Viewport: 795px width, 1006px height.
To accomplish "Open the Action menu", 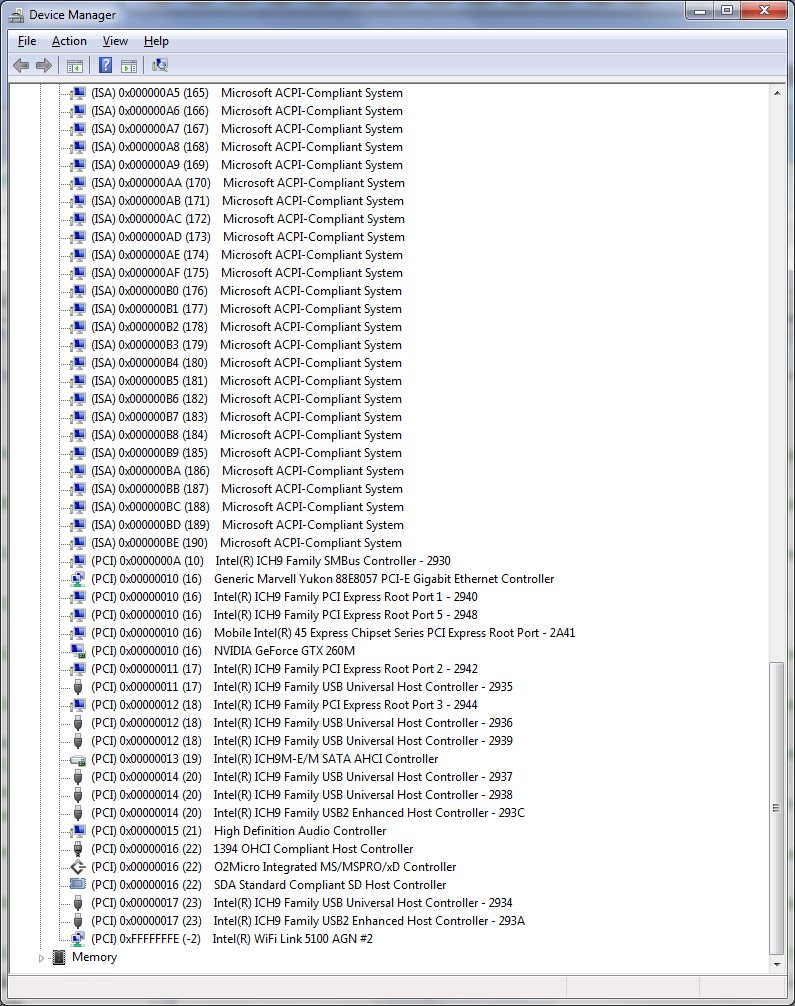I will [x=69, y=41].
